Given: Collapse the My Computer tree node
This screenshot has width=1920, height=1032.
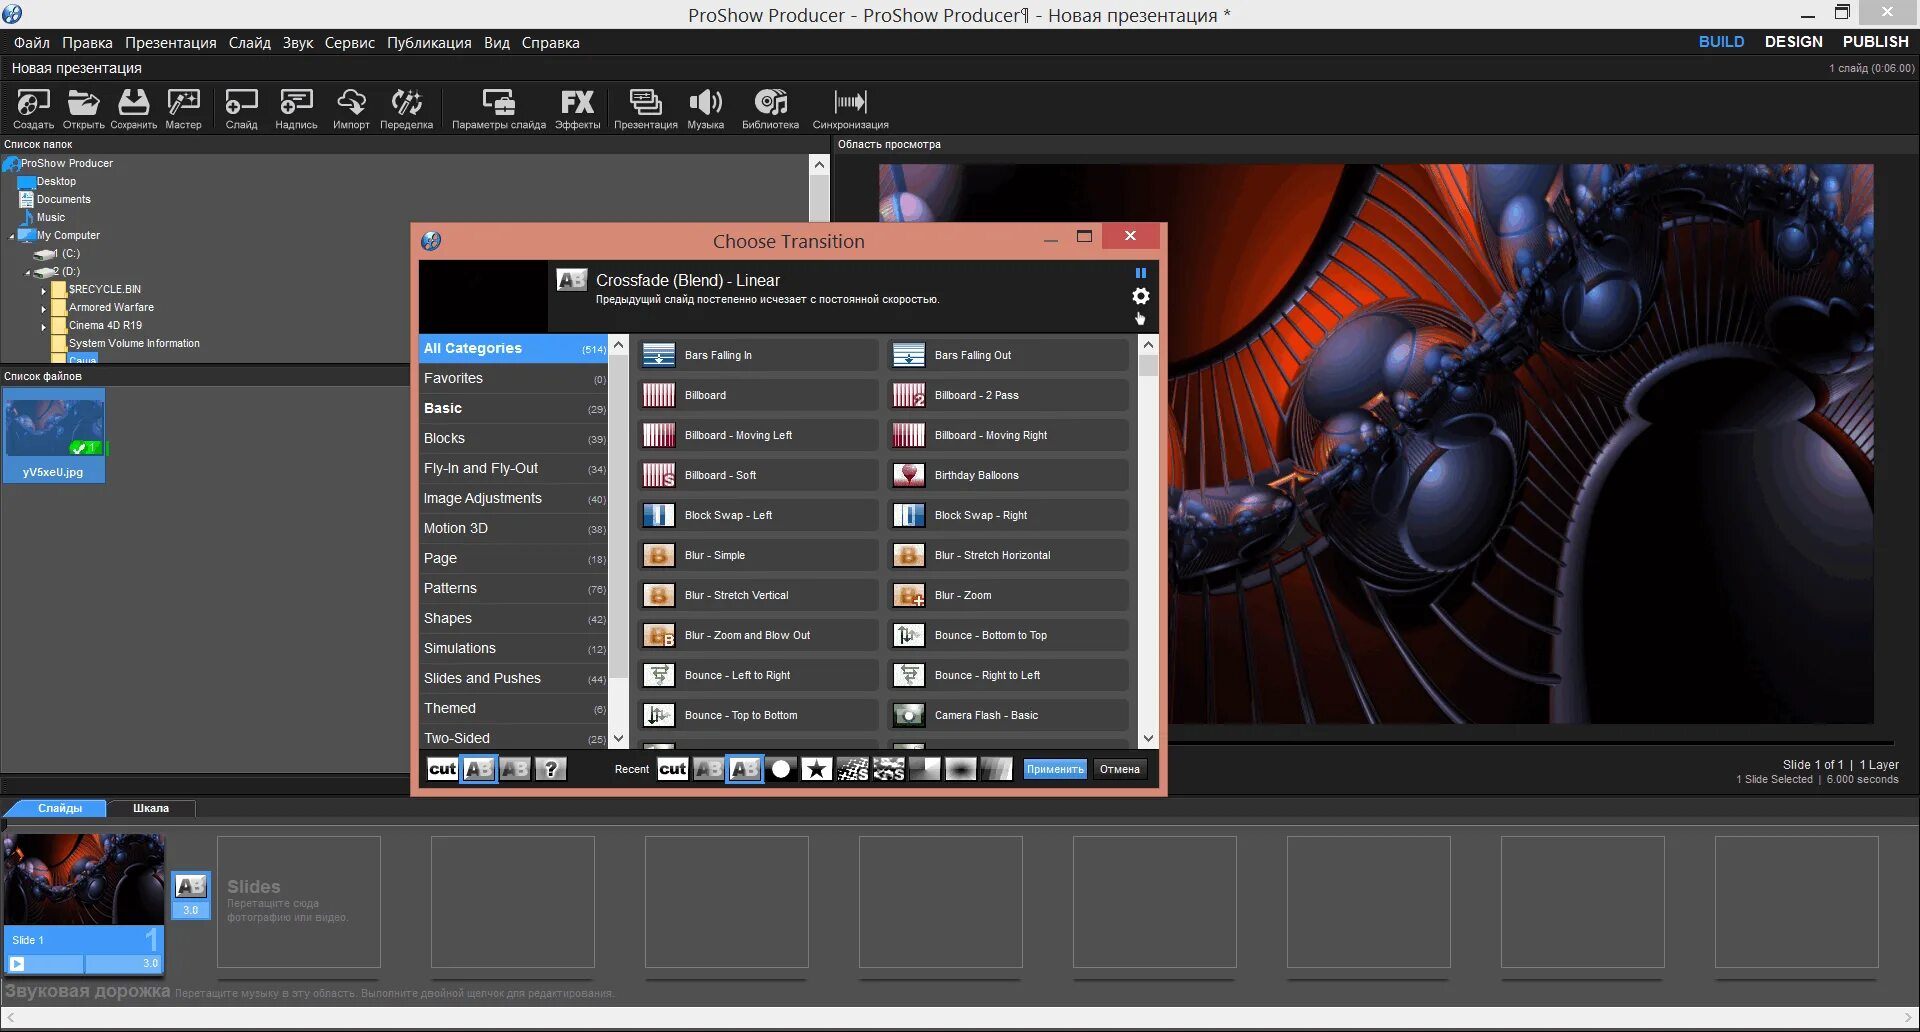Looking at the screenshot, I should (x=12, y=237).
